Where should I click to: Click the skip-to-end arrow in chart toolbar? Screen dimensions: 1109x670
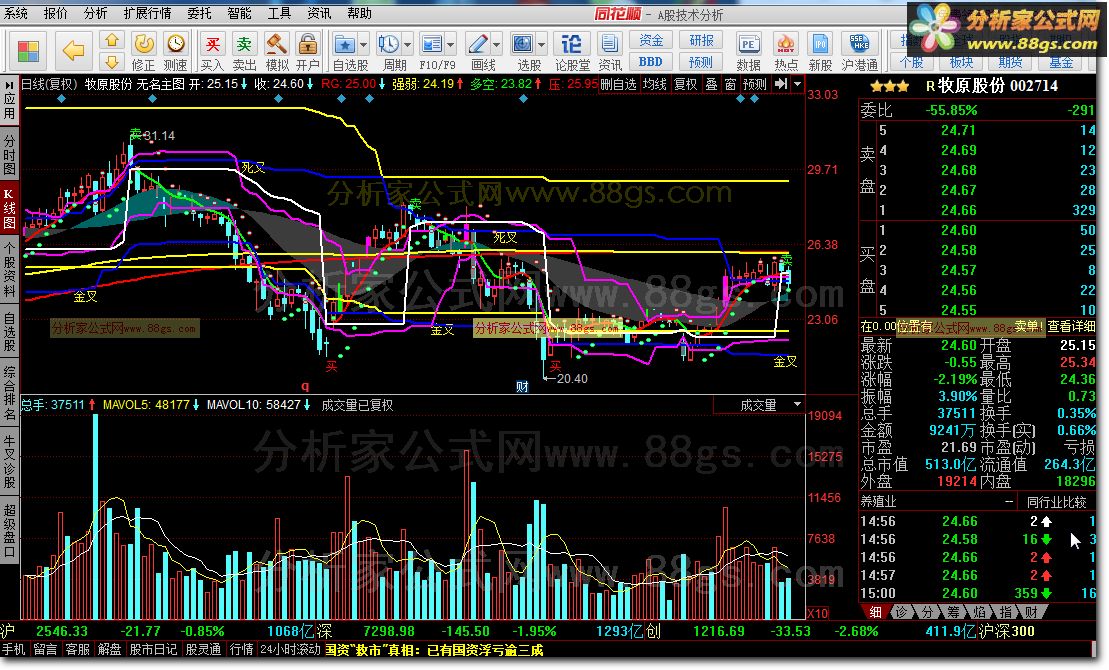pos(781,84)
